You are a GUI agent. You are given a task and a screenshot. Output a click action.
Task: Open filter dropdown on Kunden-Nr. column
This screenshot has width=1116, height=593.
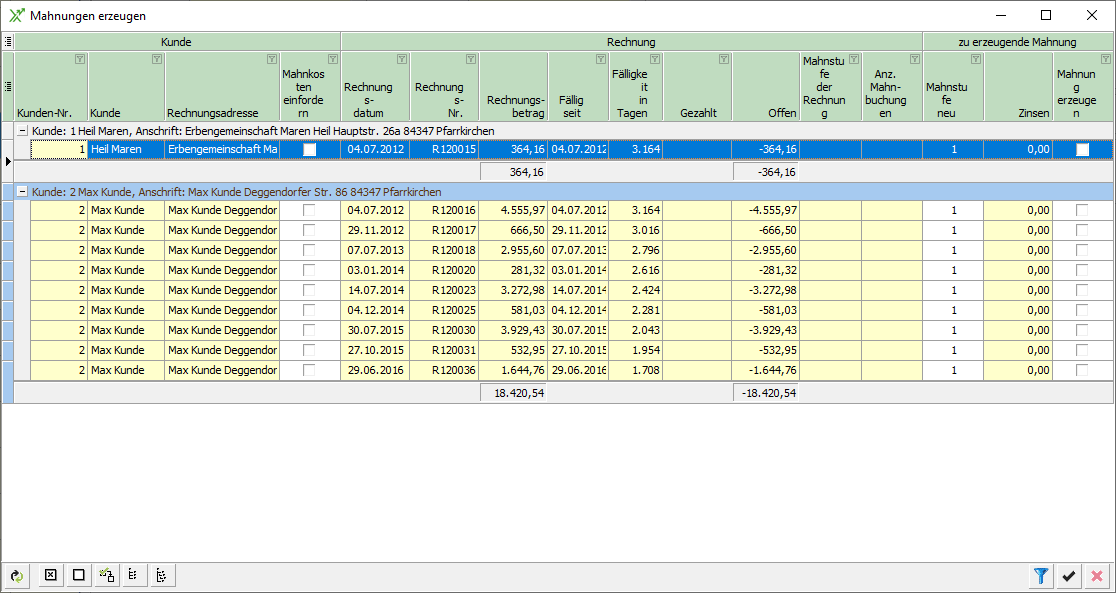79,60
